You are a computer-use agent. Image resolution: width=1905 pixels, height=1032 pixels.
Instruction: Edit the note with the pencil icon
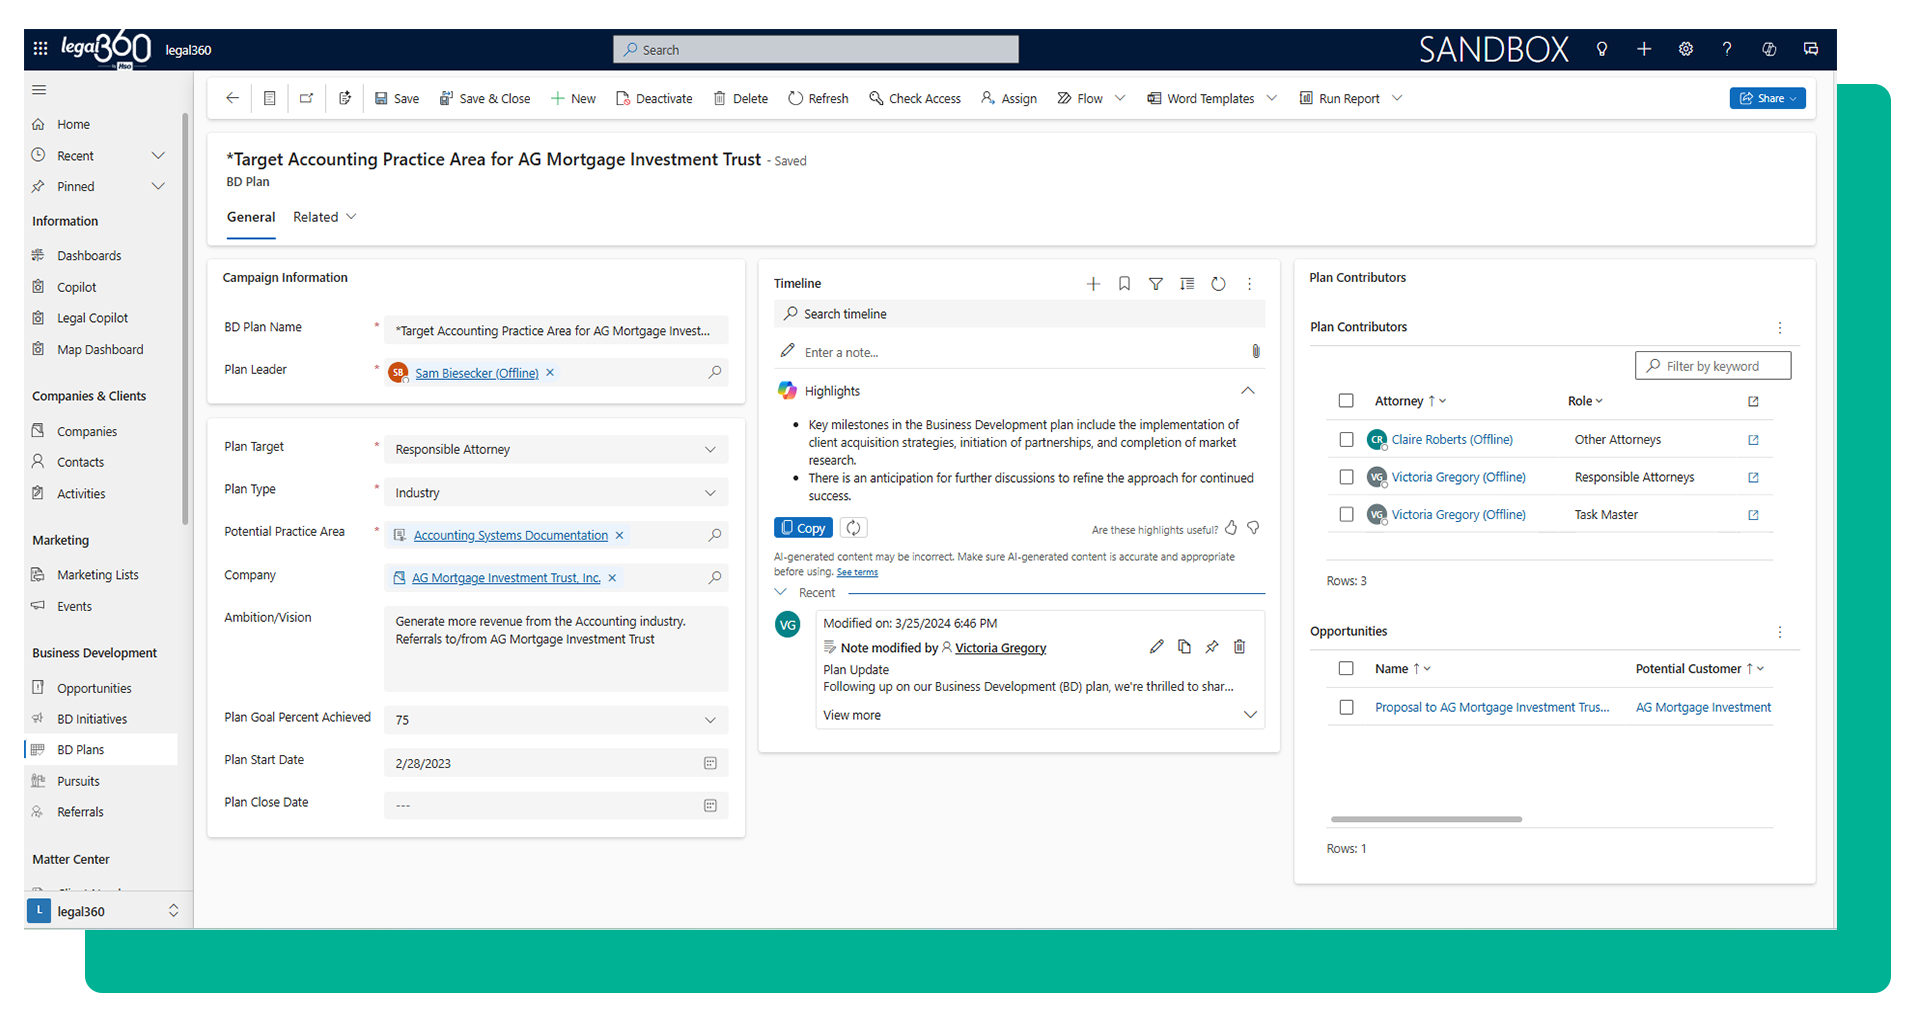(1156, 647)
